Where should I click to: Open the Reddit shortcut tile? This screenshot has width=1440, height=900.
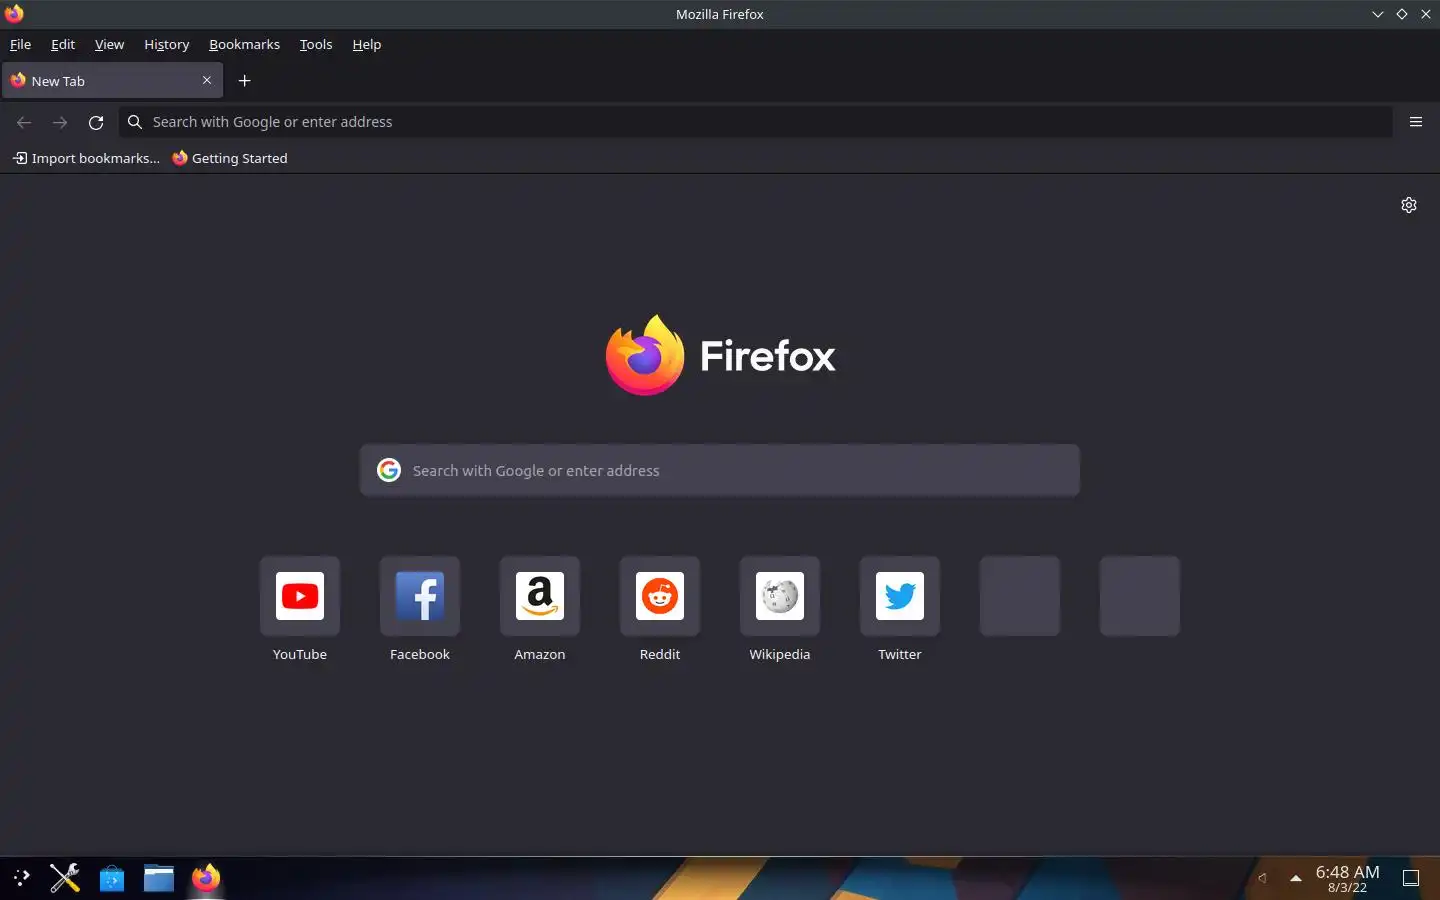click(660, 596)
